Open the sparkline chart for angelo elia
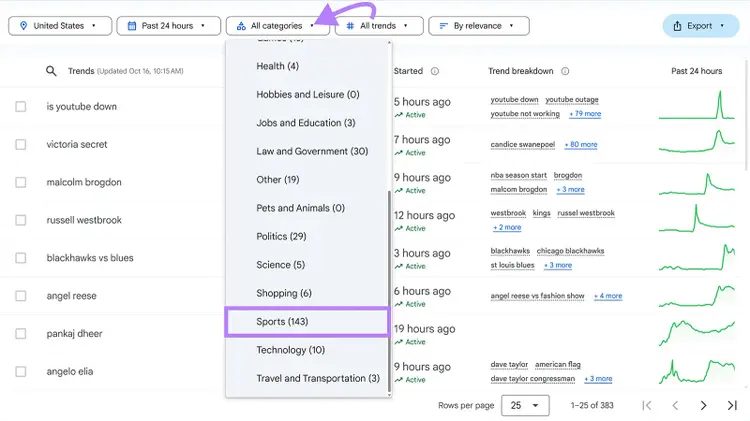750x421 pixels. click(697, 371)
